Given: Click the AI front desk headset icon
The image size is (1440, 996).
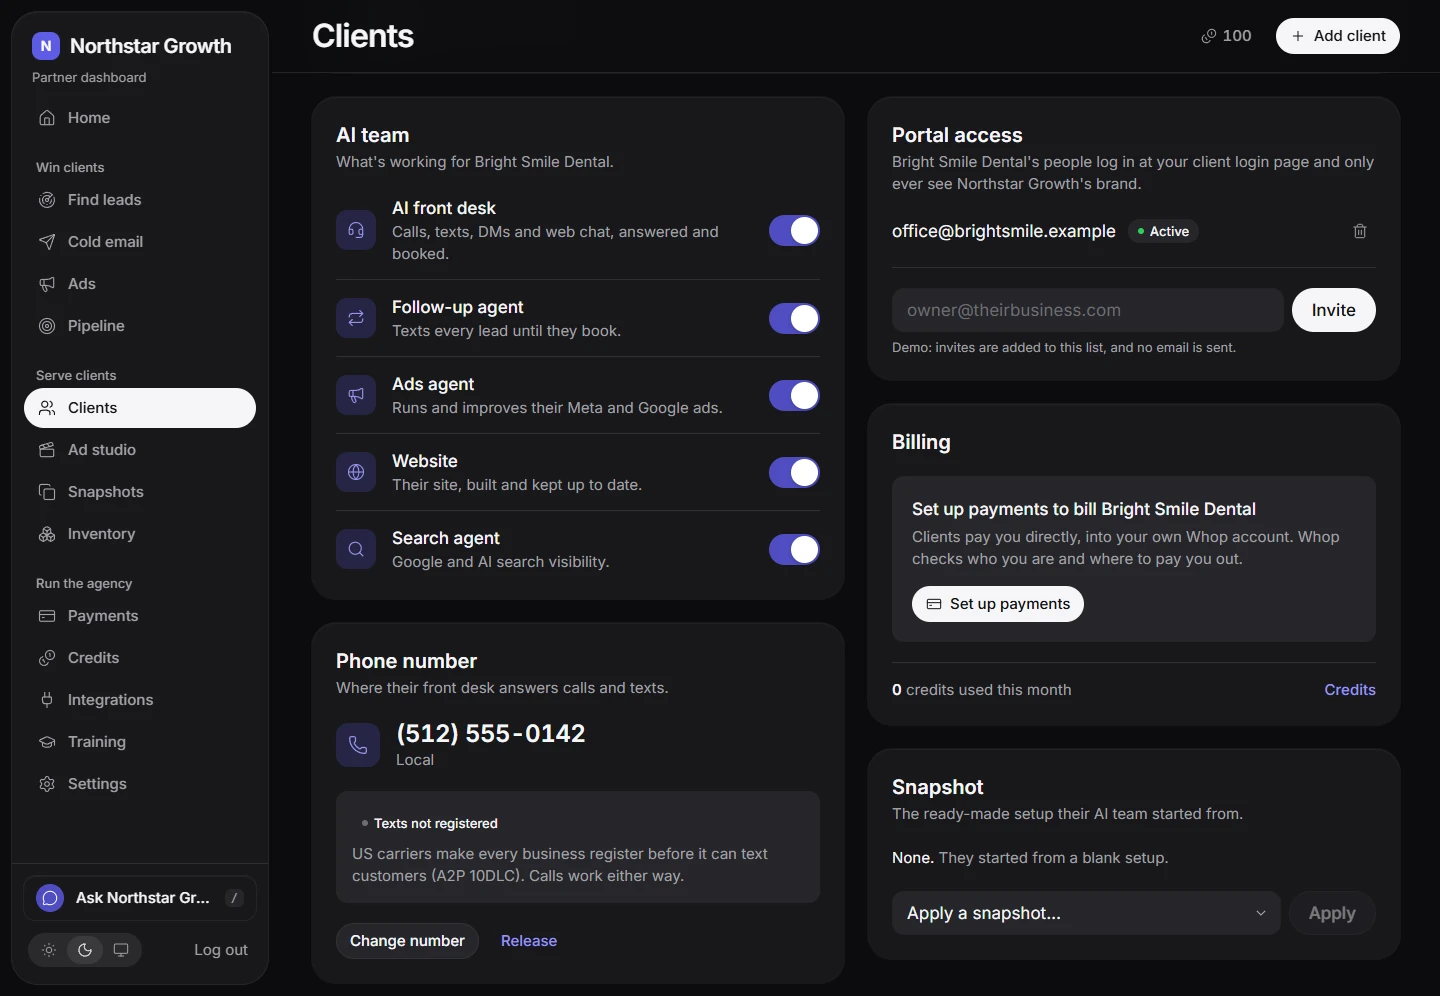Looking at the screenshot, I should (x=356, y=231).
